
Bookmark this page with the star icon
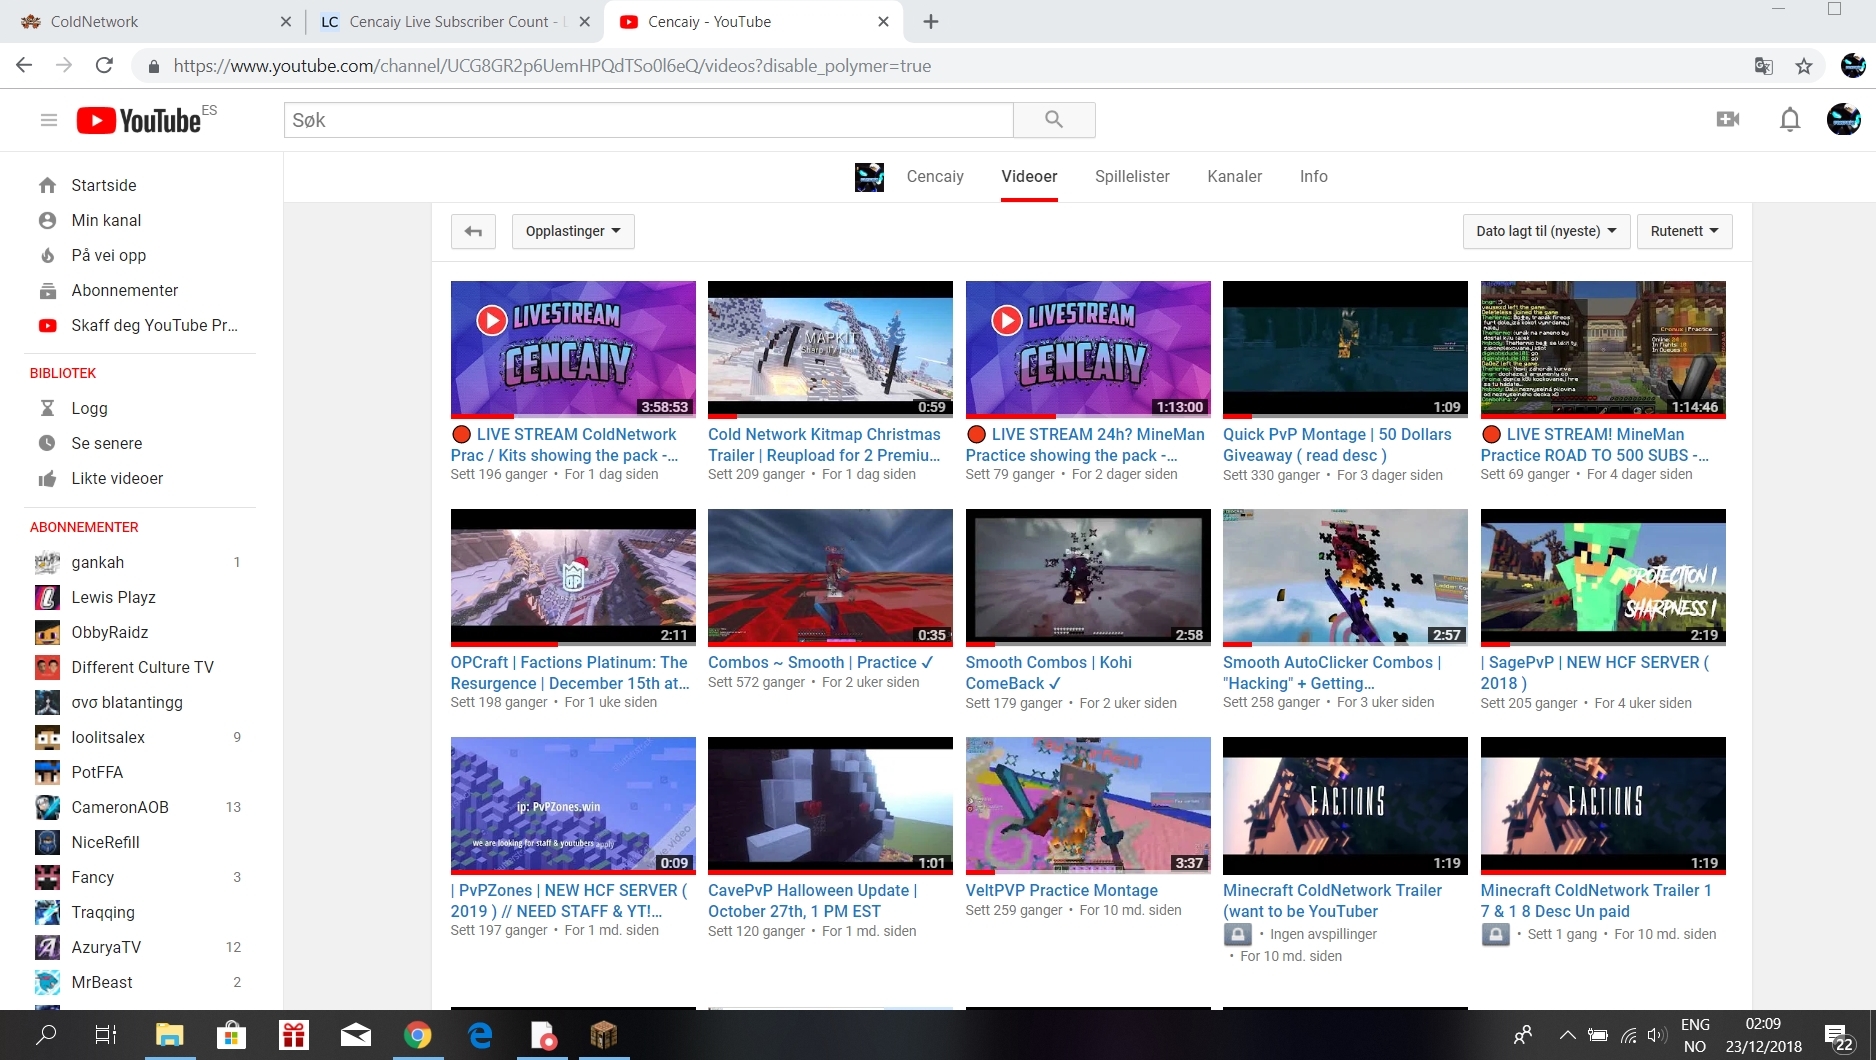pos(1804,66)
